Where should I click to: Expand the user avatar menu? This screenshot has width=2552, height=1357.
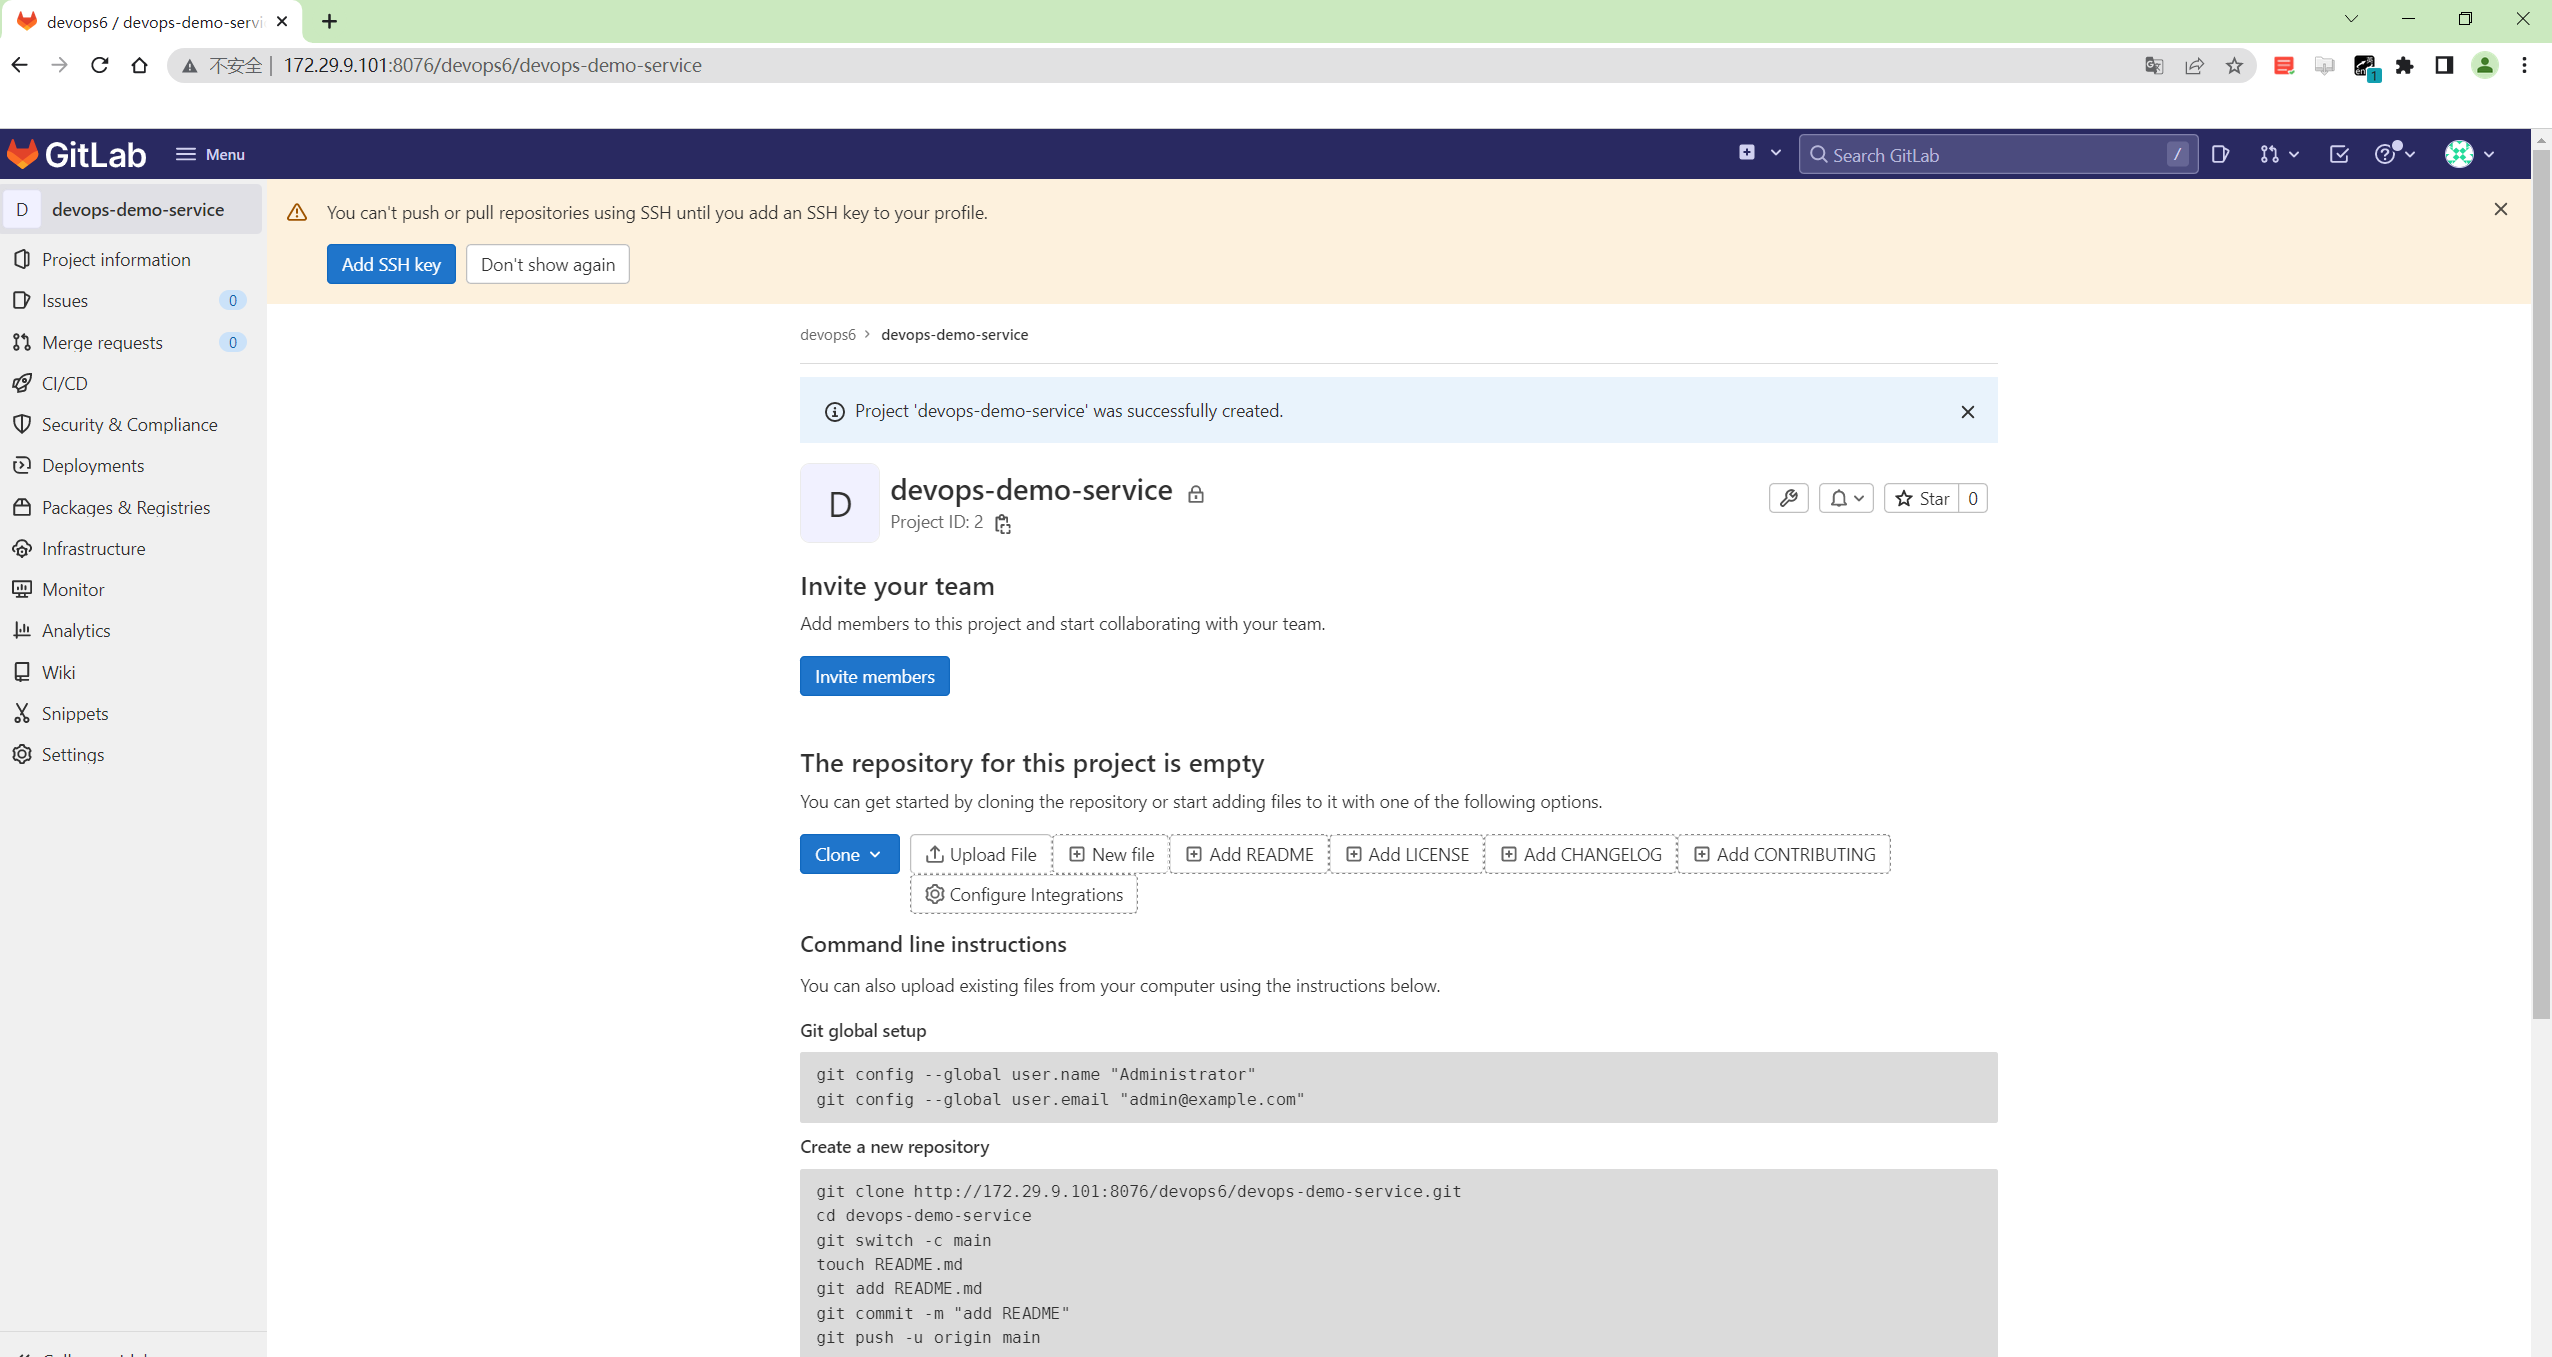(2469, 154)
